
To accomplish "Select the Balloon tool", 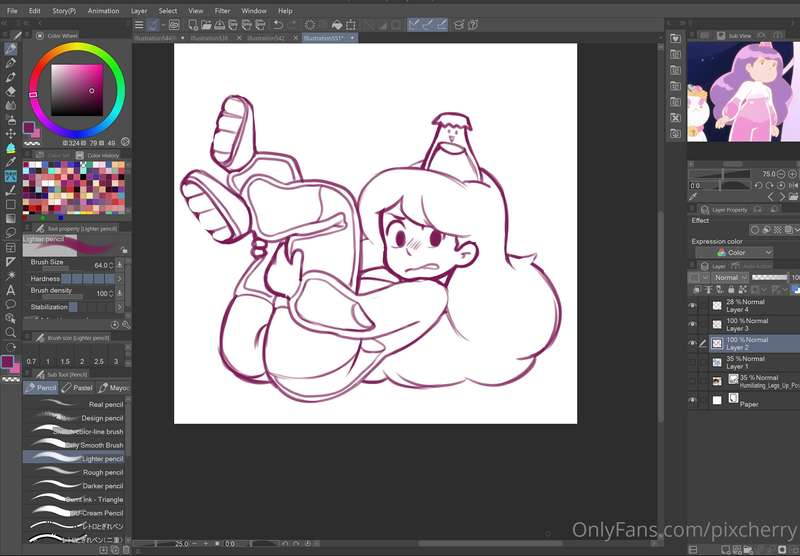I will click(10, 305).
